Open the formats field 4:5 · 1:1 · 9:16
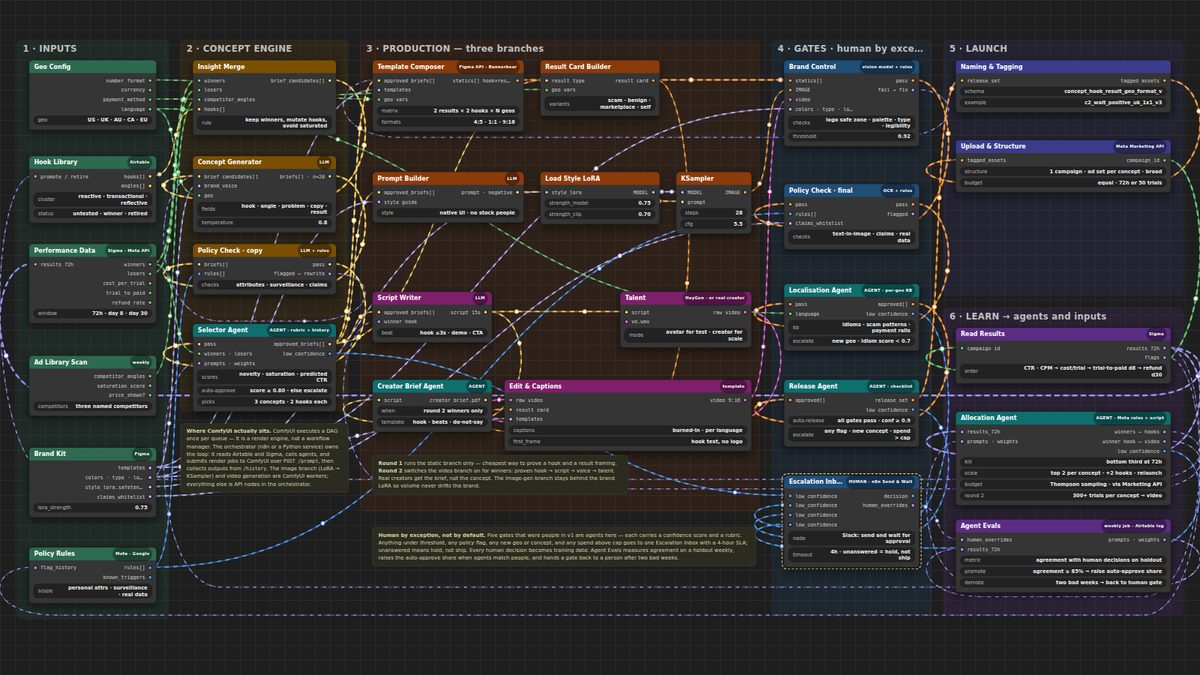1200x675 pixels. [x=447, y=121]
